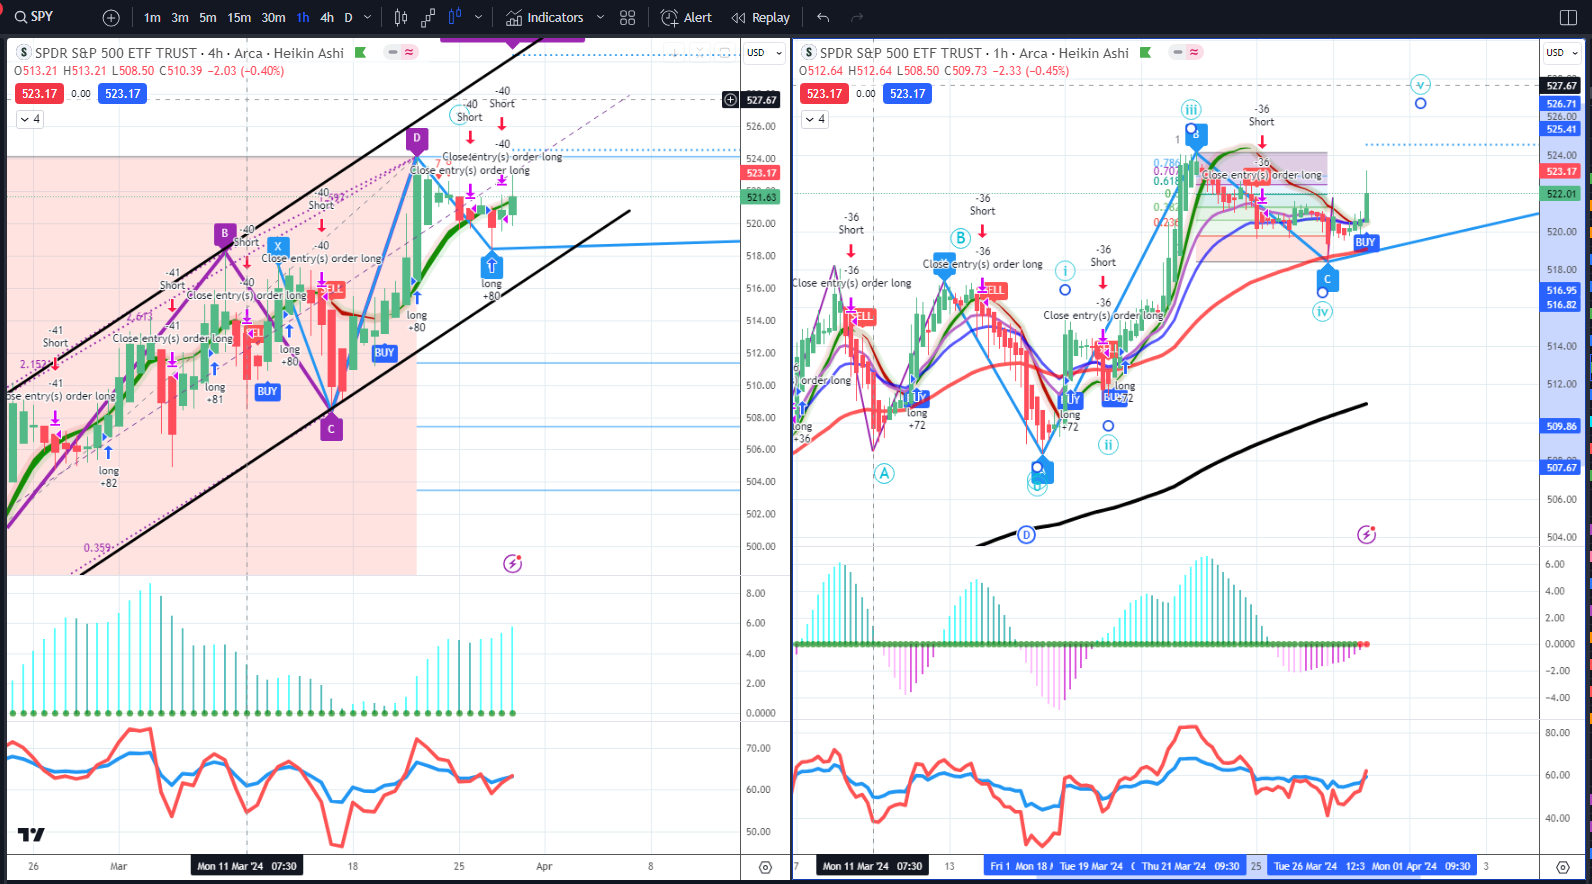Click the blue X label on 4h chart
1592x884 pixels.
coord(278,245)
